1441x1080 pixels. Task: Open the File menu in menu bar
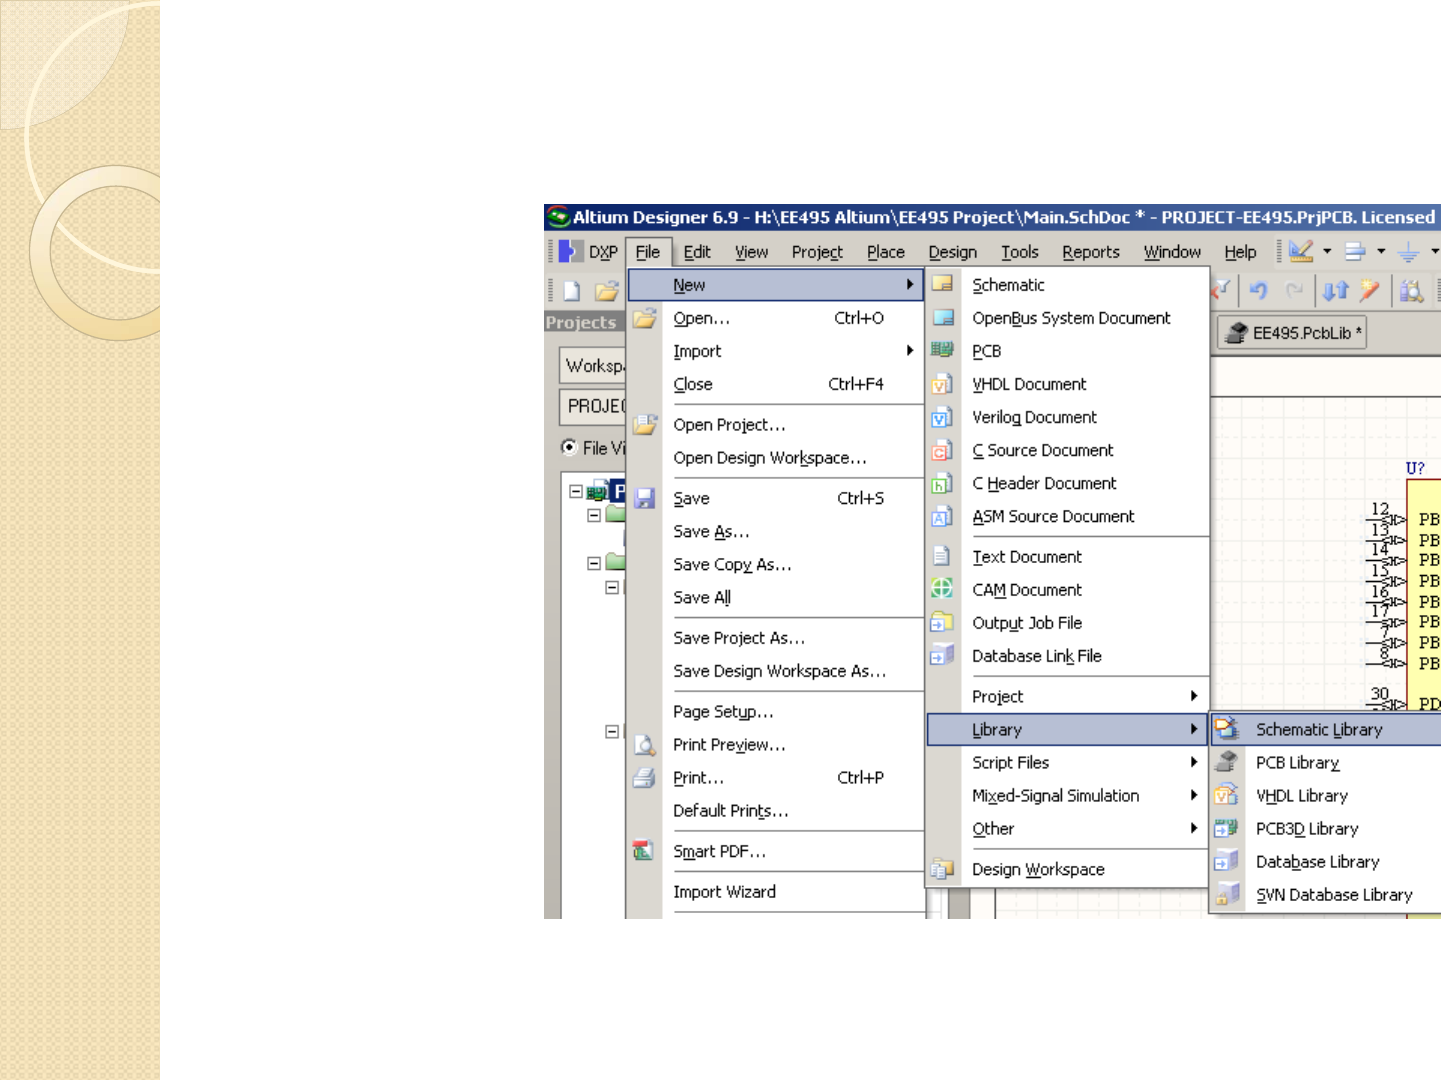[648, 252]
